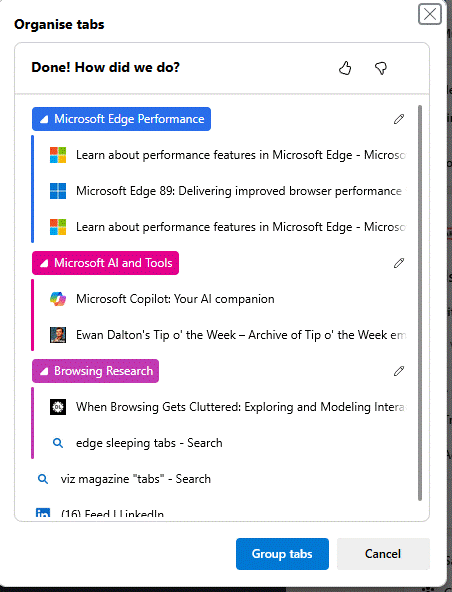
Task: Click the Microsoft Copilot favicon
Action: tap(58, 299)
